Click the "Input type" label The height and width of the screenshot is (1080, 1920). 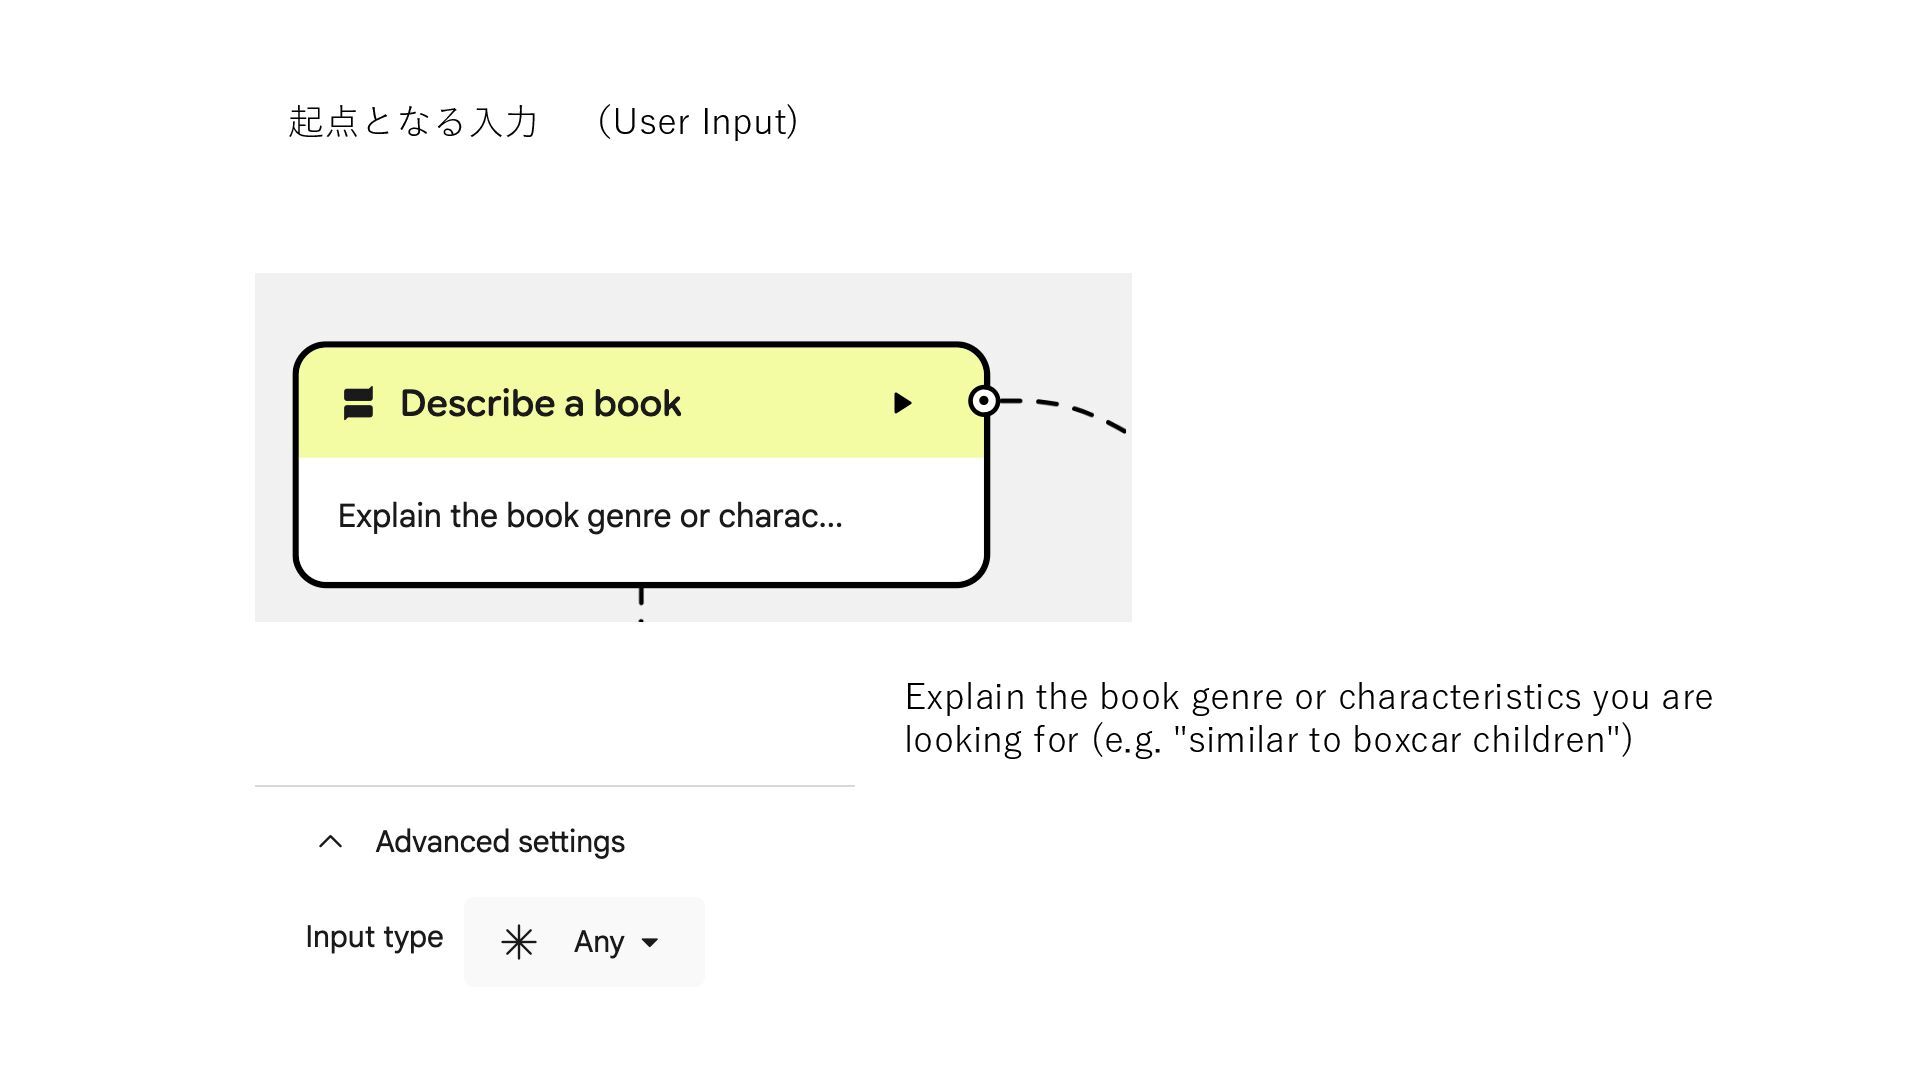374,937
